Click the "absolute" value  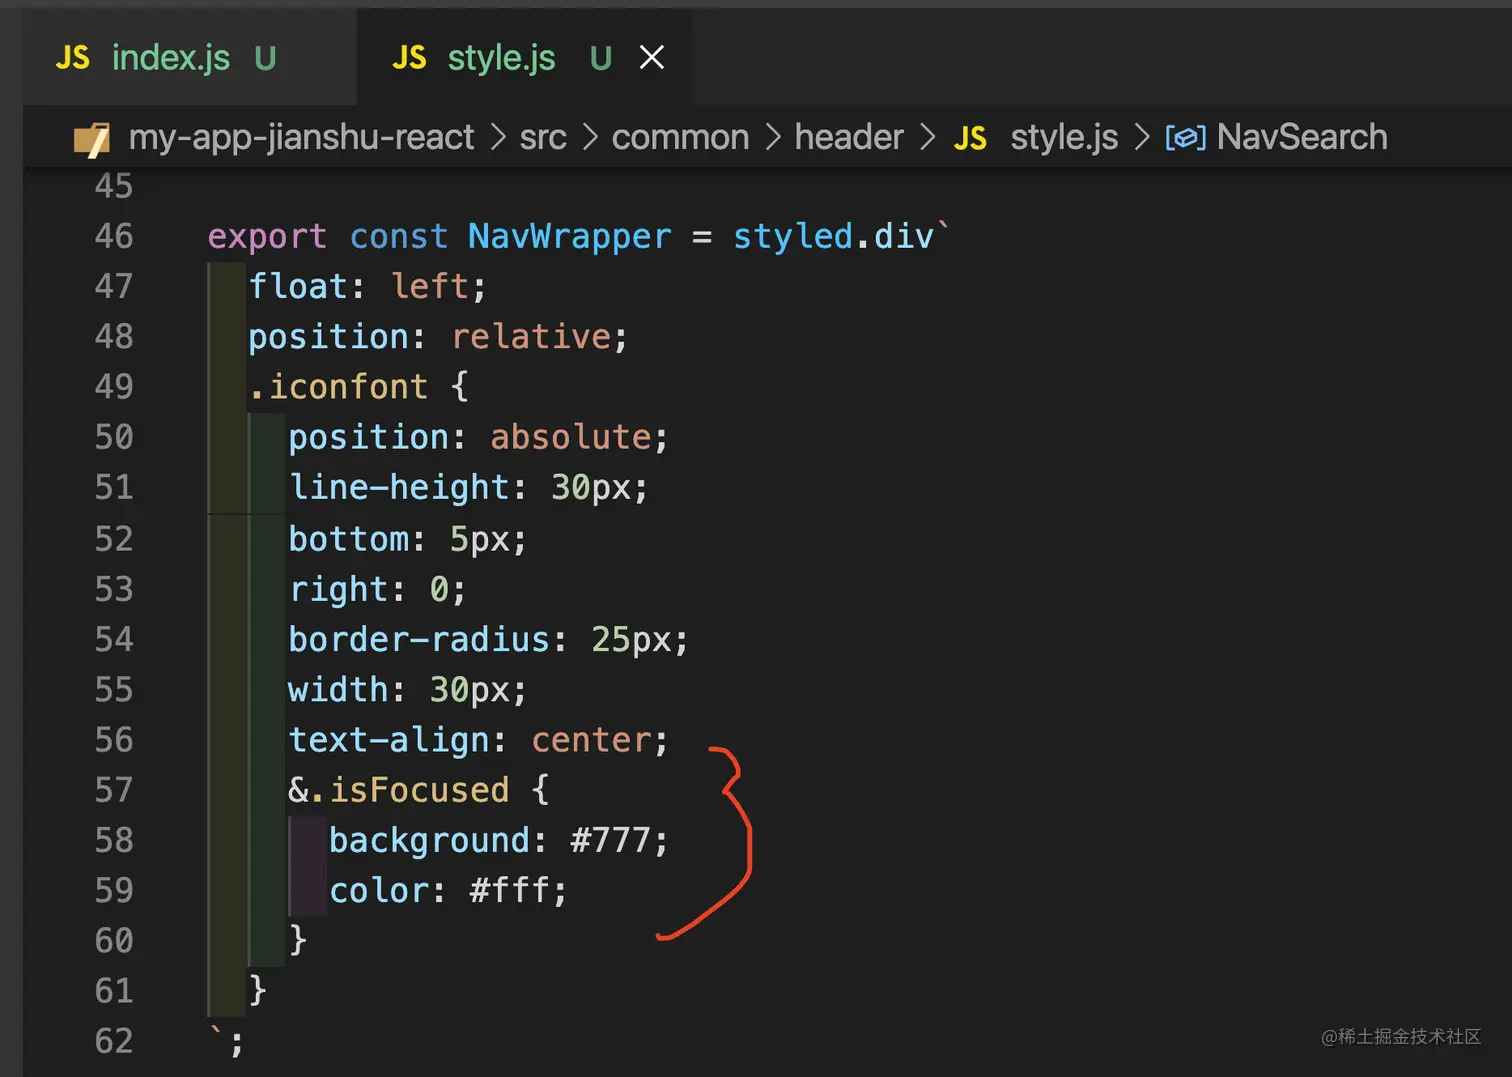point(571,437)
